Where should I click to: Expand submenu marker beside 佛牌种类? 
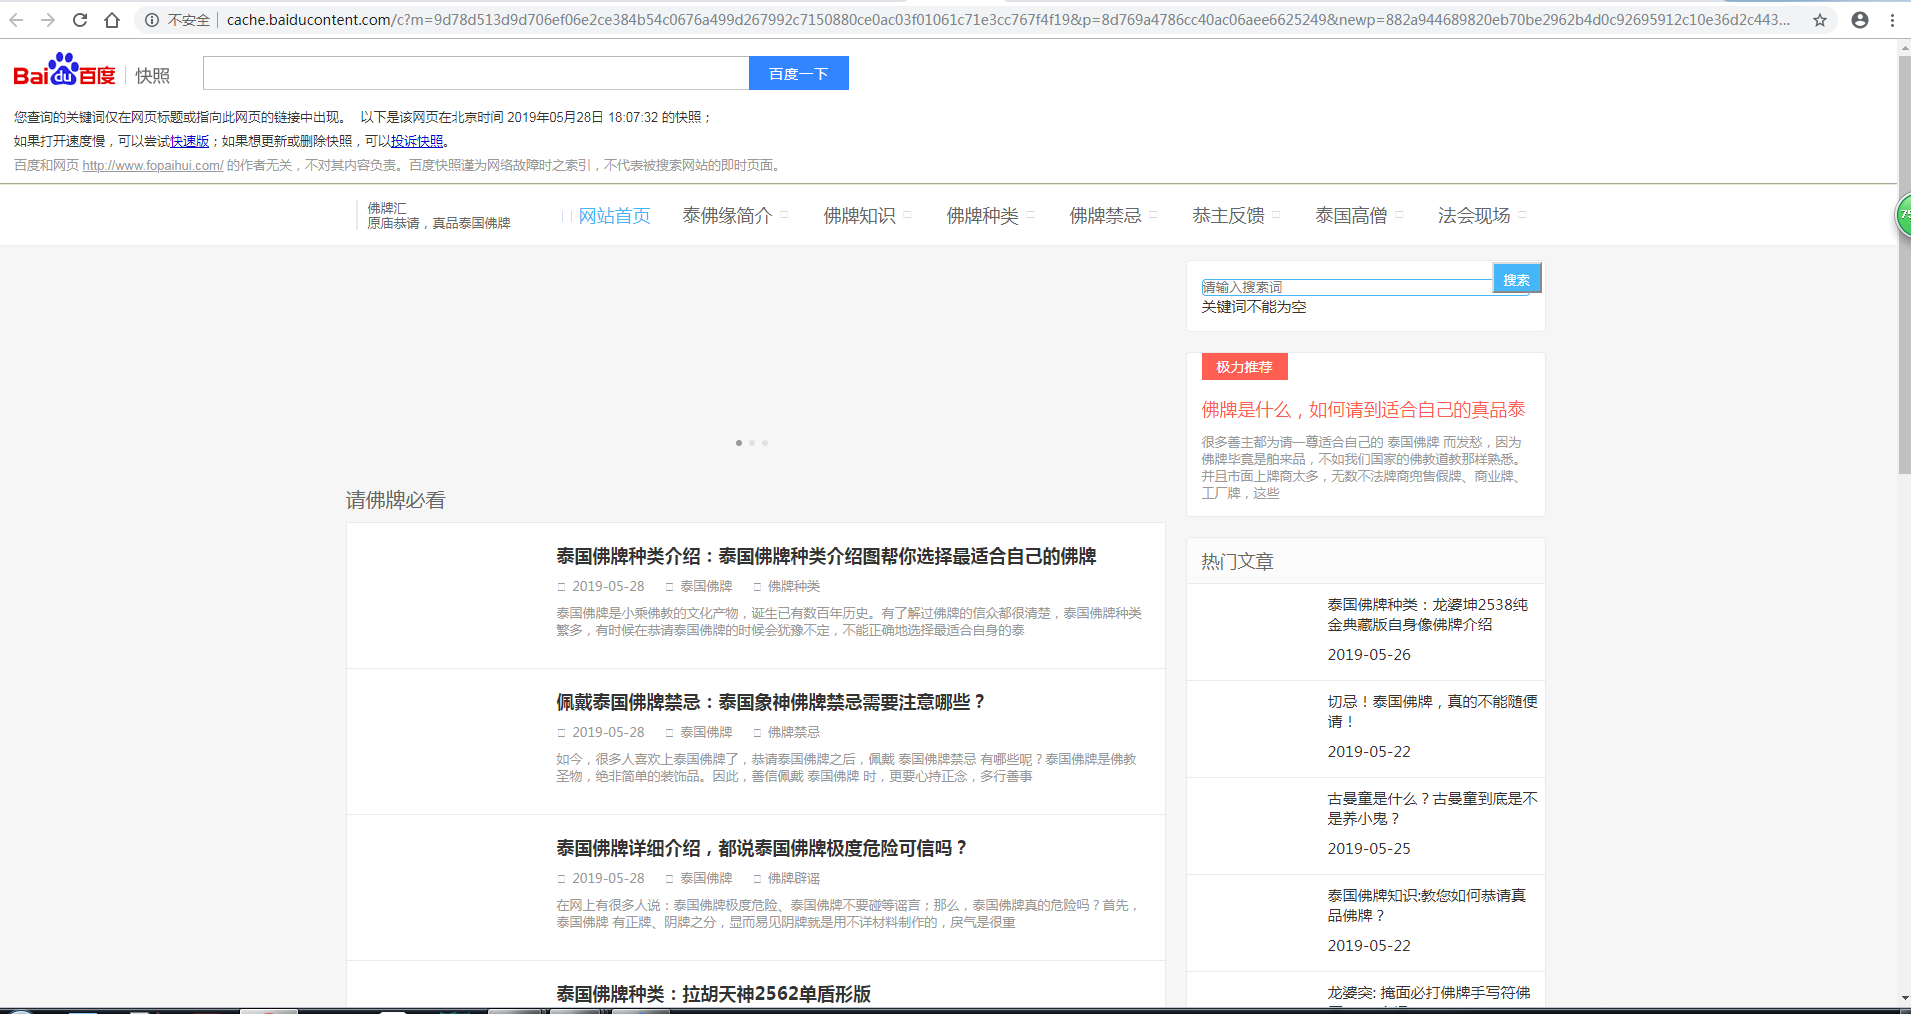pyautogui.click(x=1031, y=215)
